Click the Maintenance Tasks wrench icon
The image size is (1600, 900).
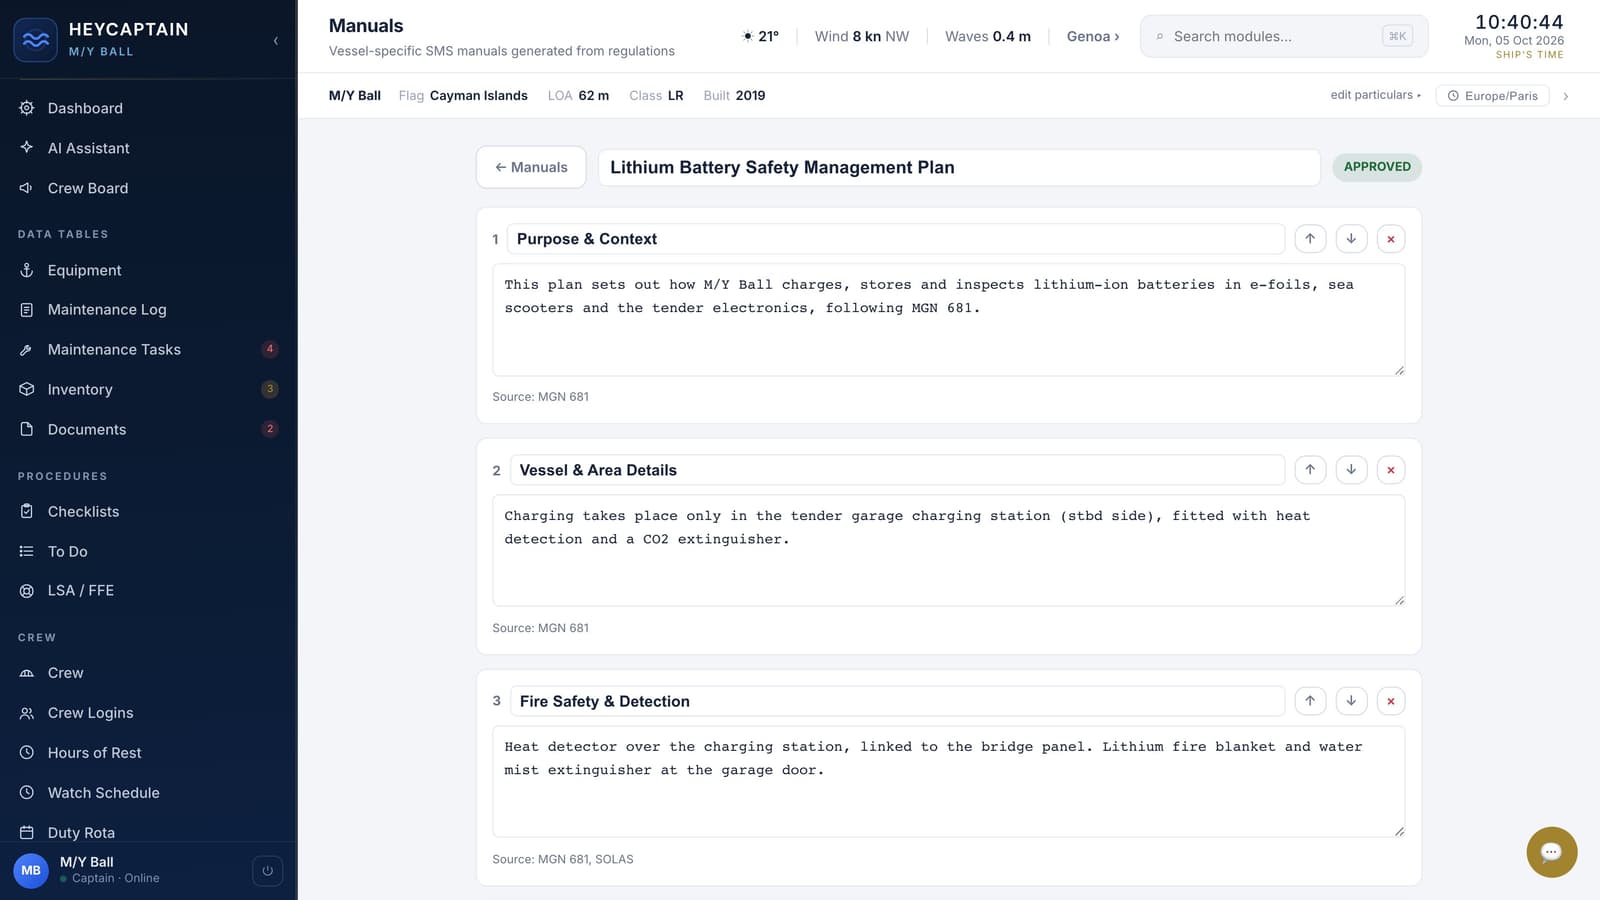(27, 350)
